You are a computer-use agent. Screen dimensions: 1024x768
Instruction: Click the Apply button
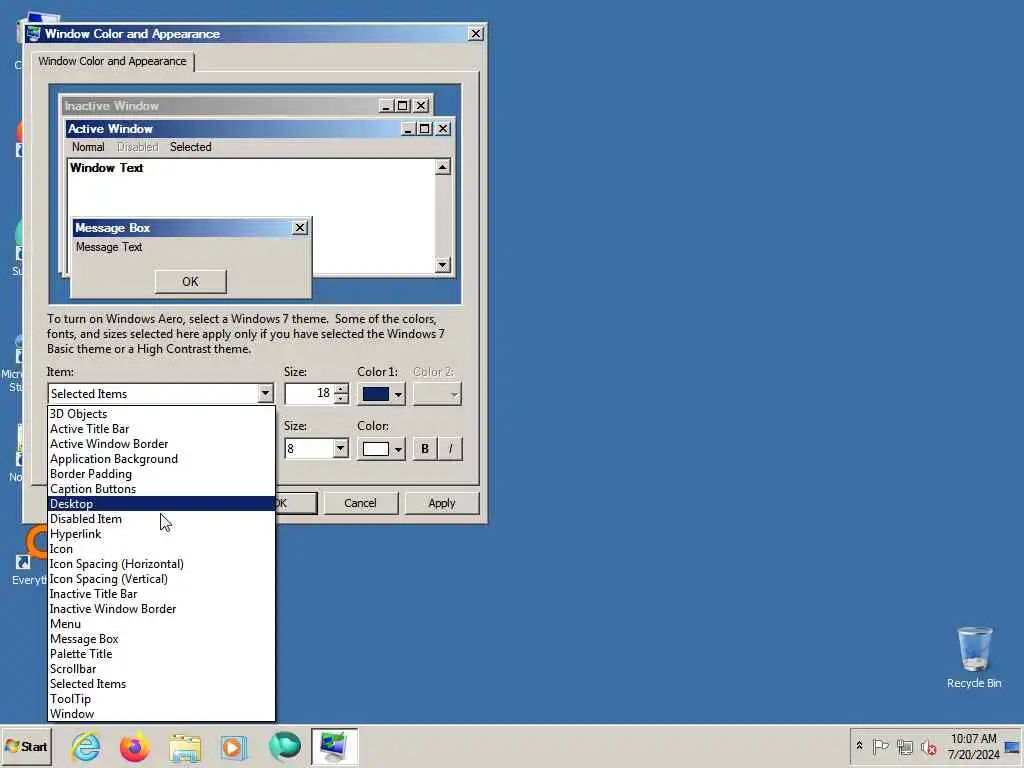[x=442, y=504]
